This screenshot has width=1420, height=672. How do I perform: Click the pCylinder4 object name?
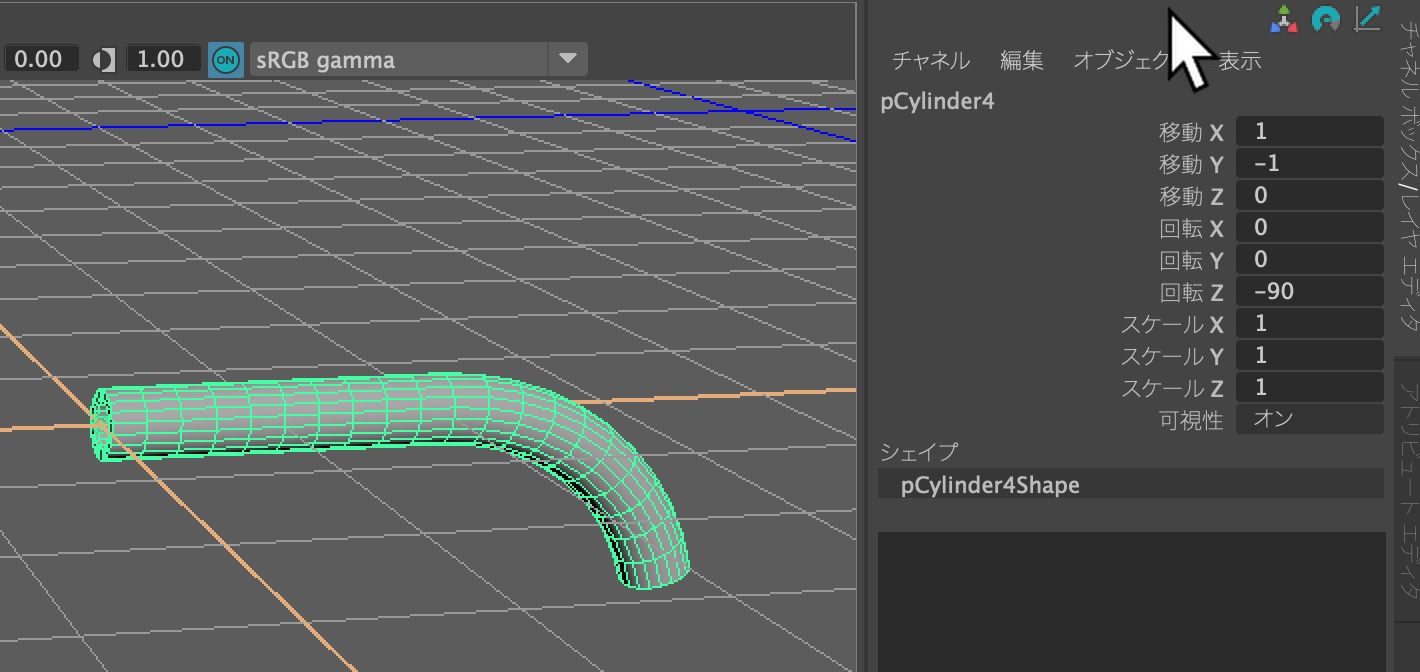pyautogui.click(x=937, y=101)
